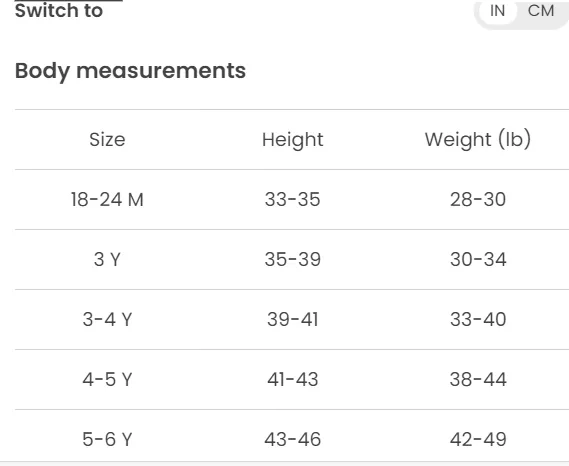Screen dimensions: 569x466
Task: Click the Size column header
Action: coord(107,139)
